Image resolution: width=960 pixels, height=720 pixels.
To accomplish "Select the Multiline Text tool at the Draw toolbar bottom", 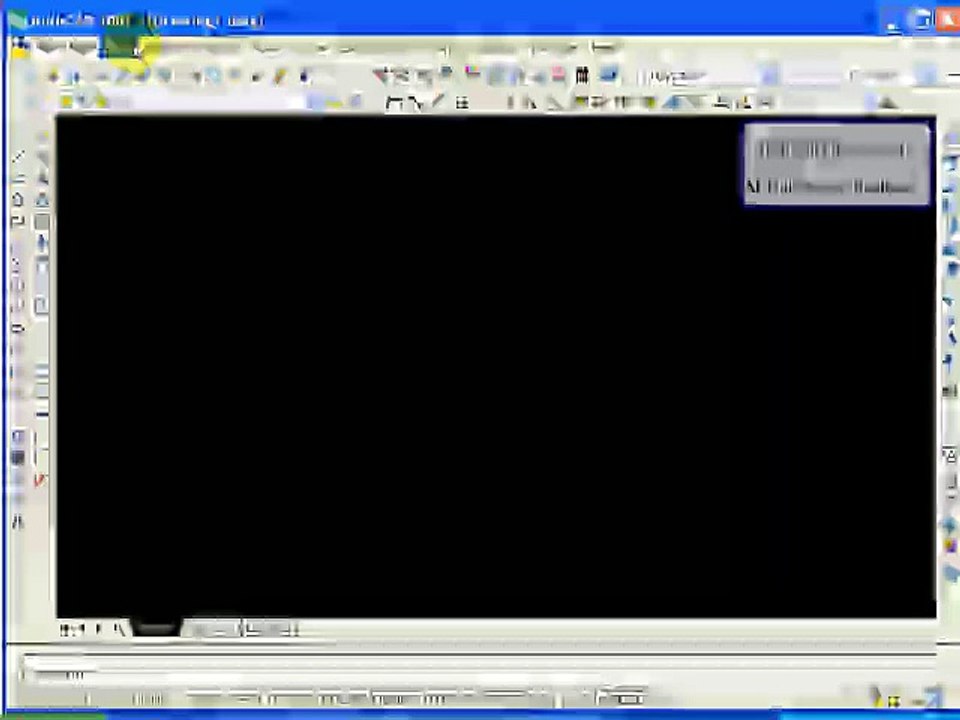I will point(18,522).
